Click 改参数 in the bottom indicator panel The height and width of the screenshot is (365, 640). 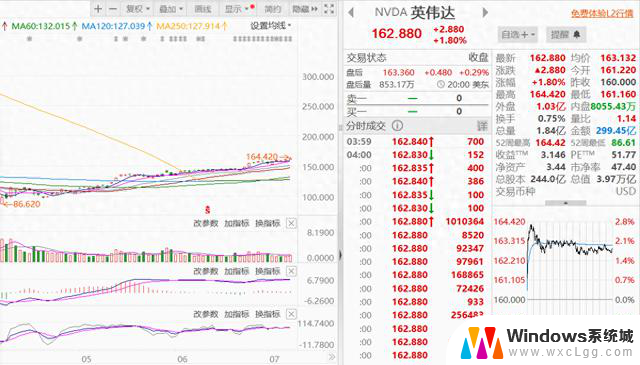206,314
